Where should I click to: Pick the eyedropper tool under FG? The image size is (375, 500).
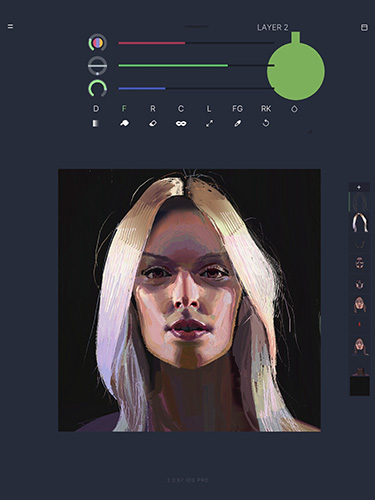(237, 124)
